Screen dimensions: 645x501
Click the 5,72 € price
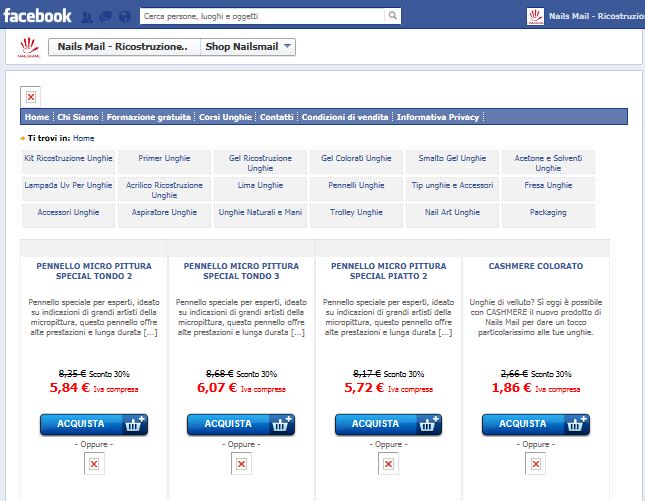pos(364,388)
